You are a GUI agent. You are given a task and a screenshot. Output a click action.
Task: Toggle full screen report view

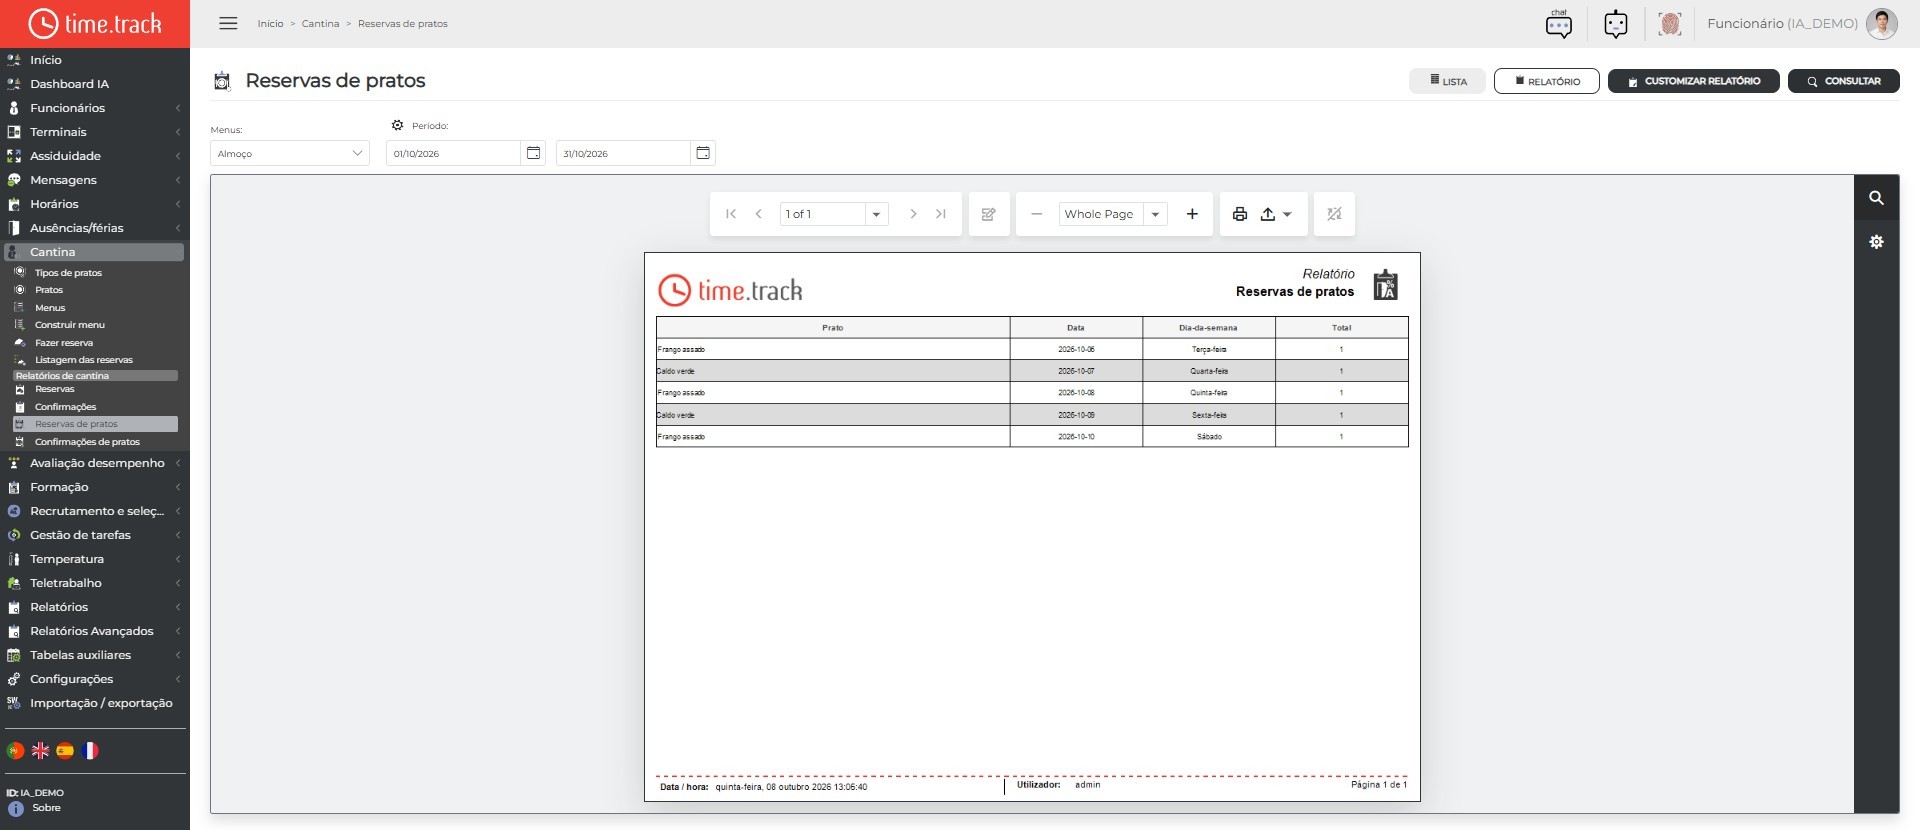point(1334,214)
